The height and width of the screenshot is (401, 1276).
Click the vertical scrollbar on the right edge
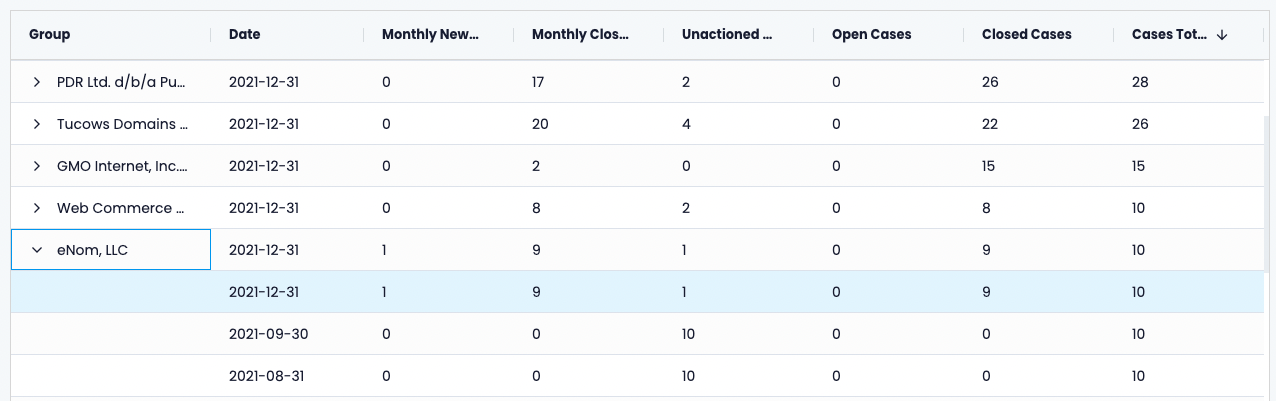[1269, 200]
